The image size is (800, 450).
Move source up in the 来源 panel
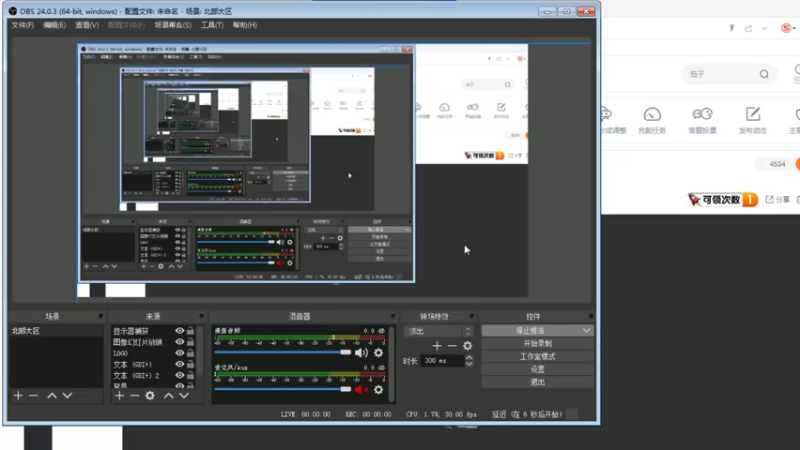tap(169, 395)
